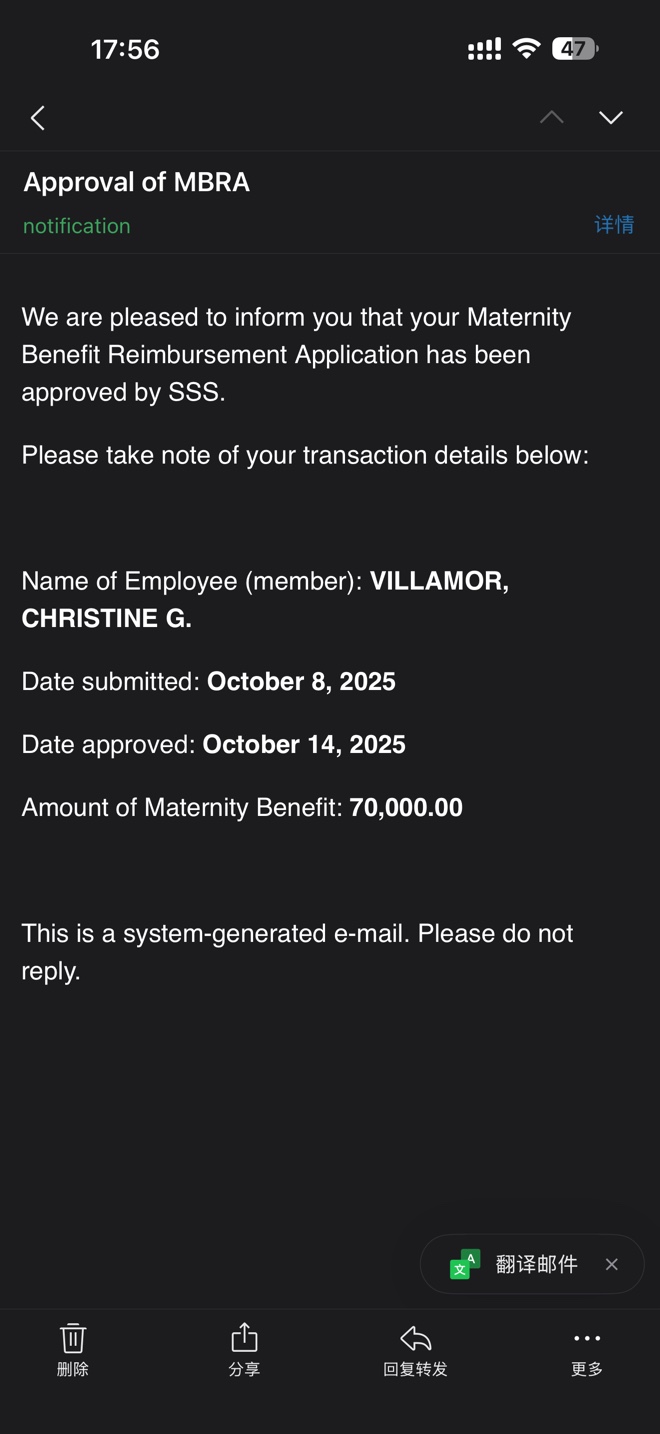Tap the share icon

[x=244, y=1338]
